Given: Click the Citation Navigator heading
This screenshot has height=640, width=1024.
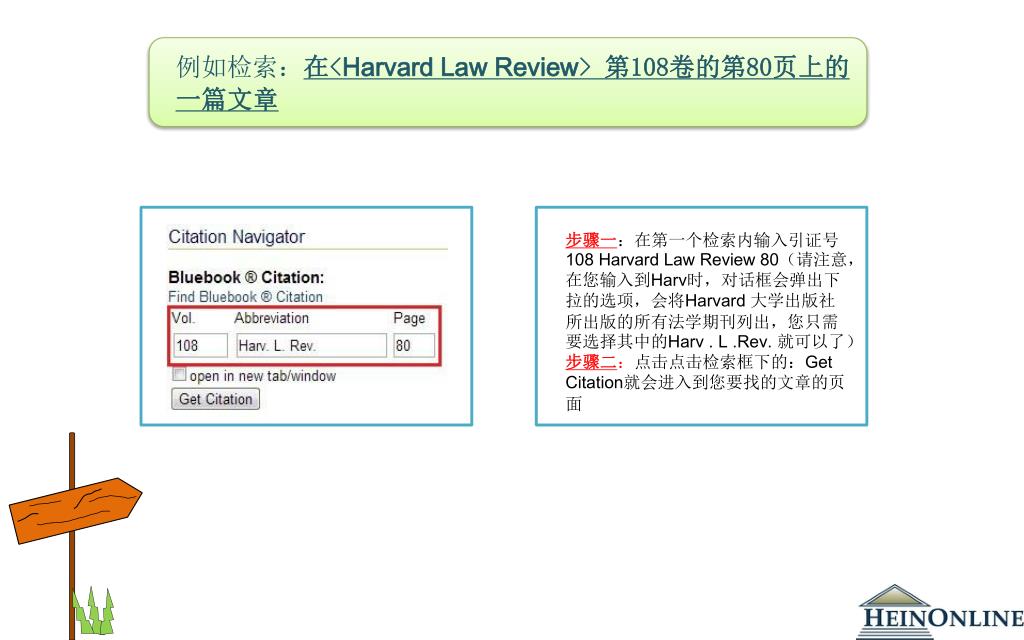Looking at the screenshot, I should [236, 237].
